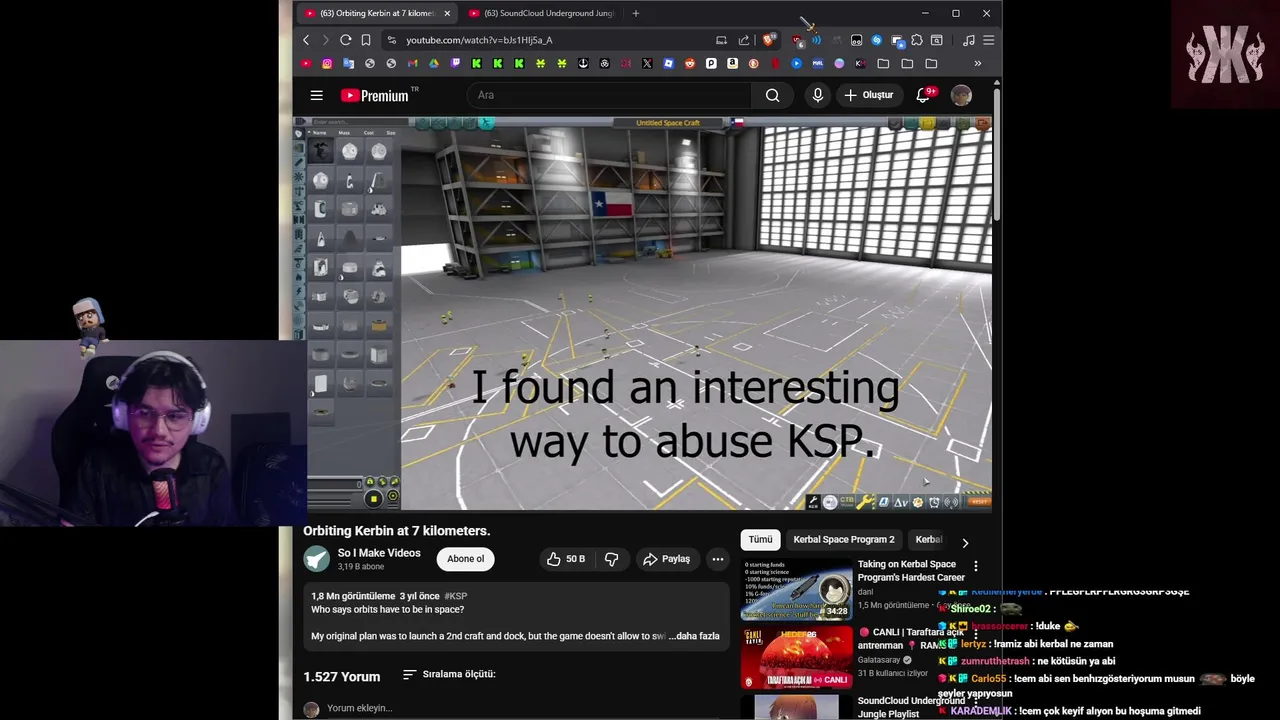Go back with browser back arrow
Viewport: 1280px width, 720px height.
tap(306, 40)
